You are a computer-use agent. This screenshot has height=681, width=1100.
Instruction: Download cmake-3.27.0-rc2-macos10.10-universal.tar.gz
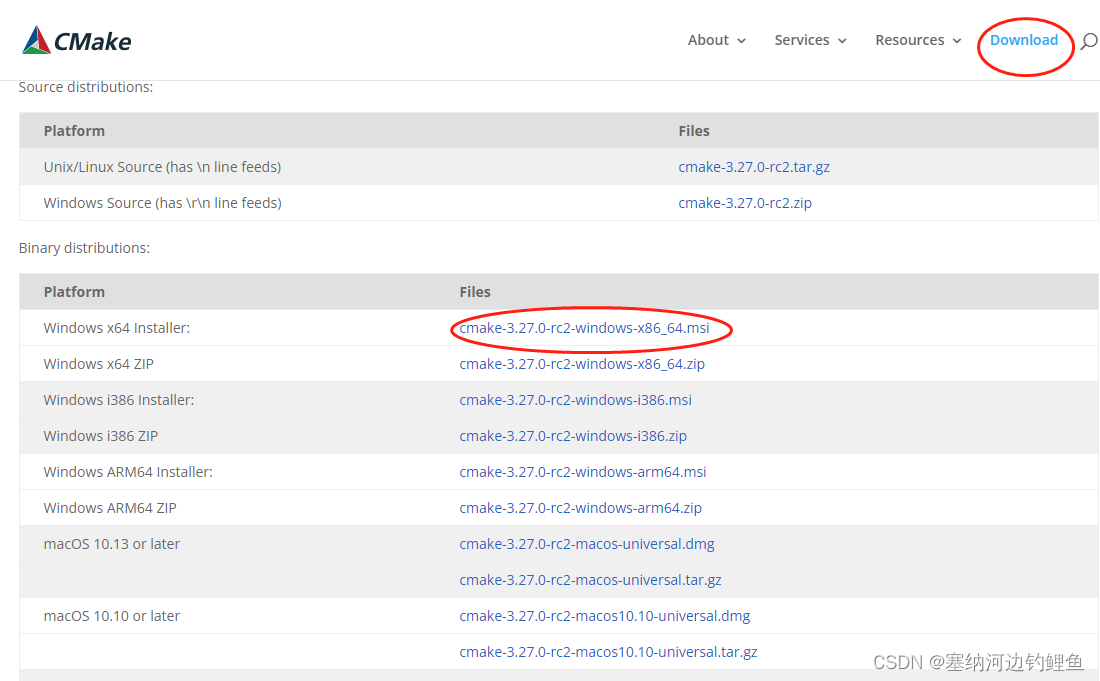(608, 652)
